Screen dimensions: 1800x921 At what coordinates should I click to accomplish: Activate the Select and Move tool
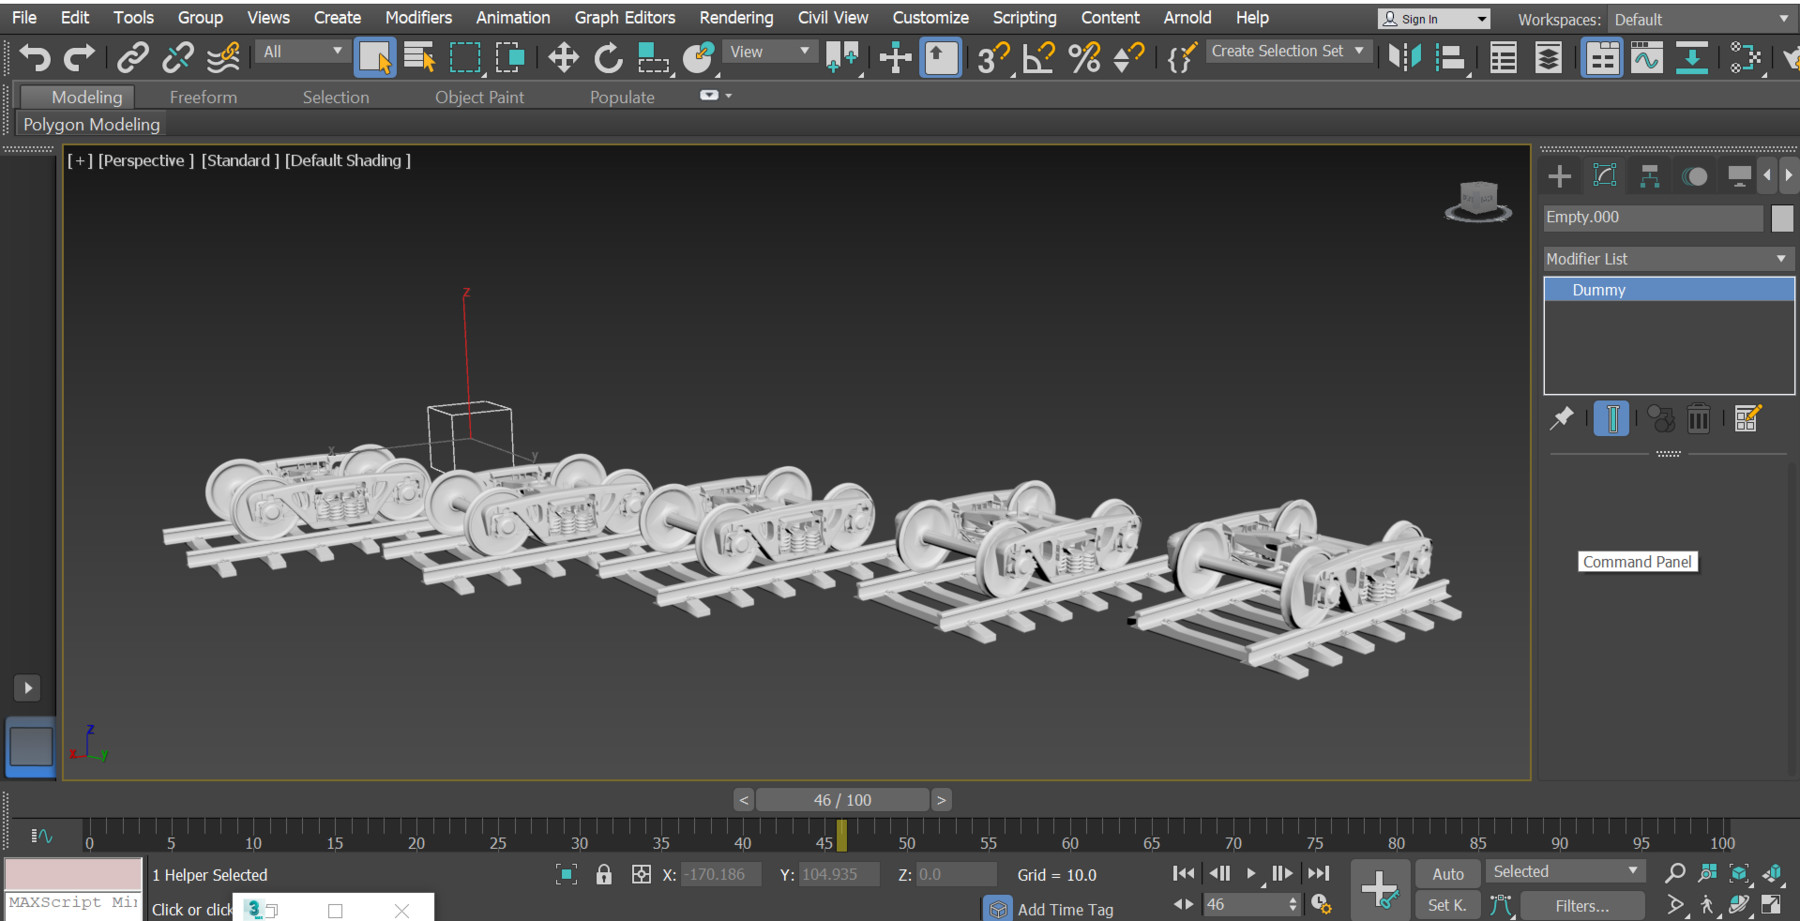[563, 57]
